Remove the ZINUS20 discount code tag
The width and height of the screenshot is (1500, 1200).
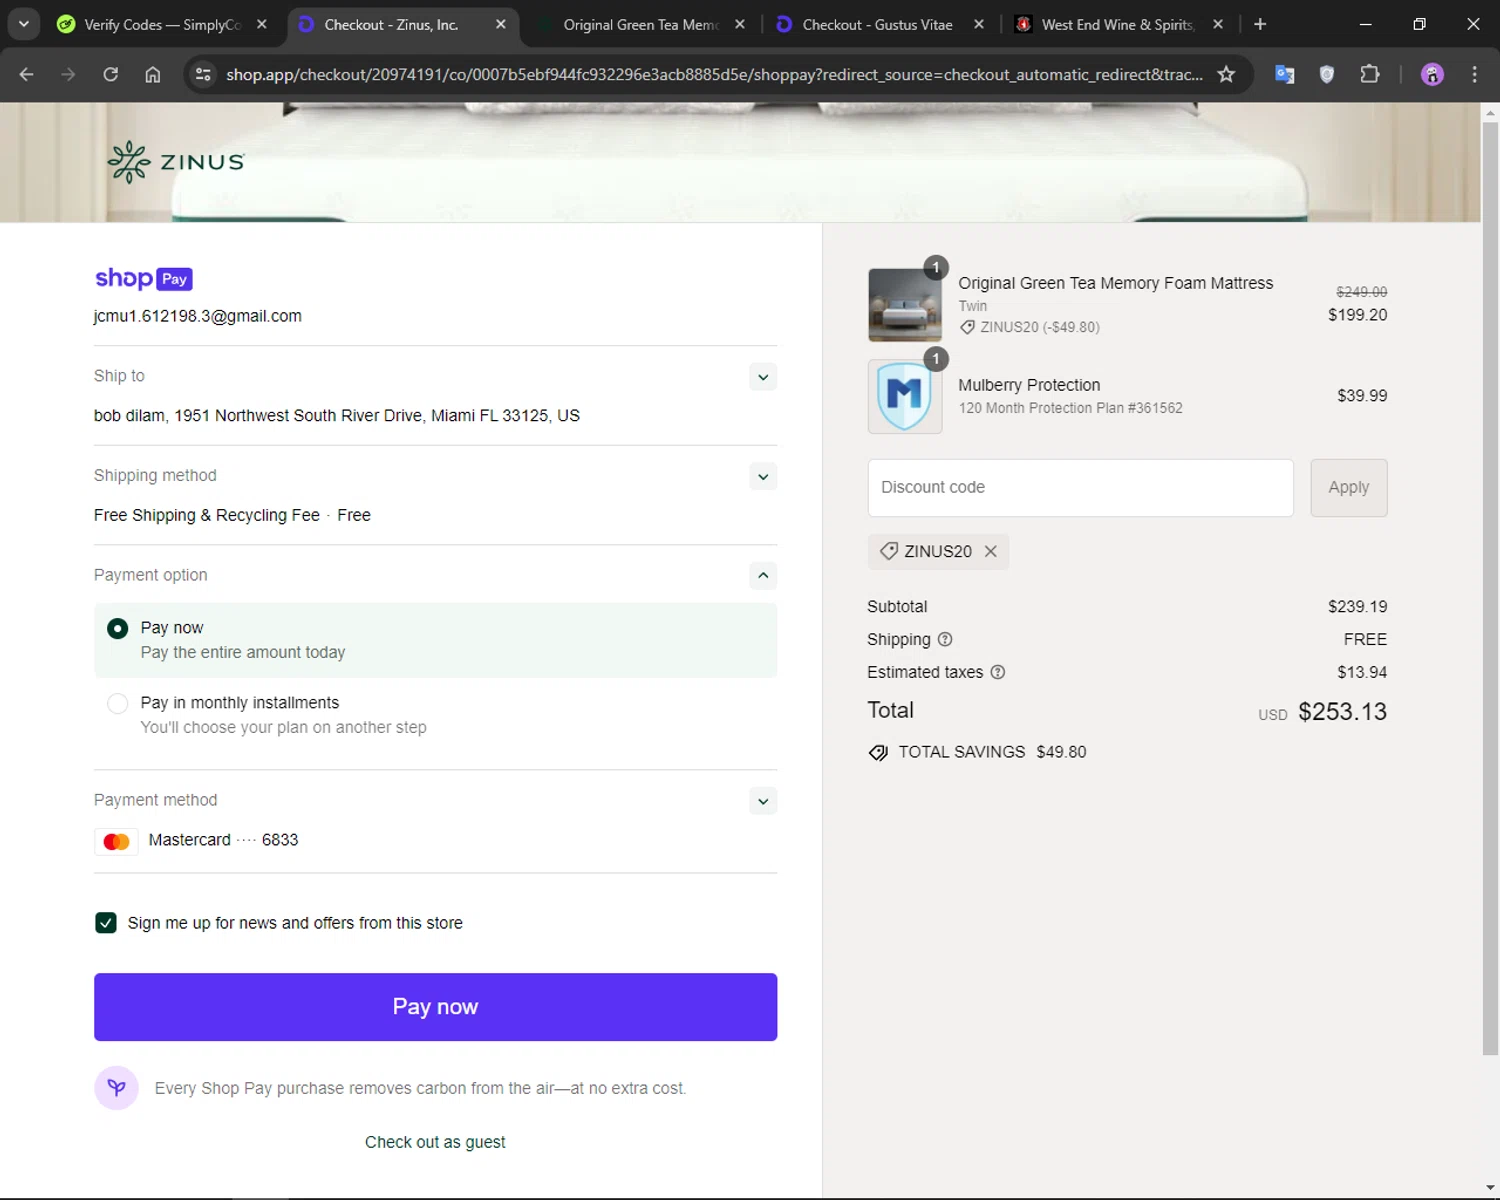tap(990, 551)
